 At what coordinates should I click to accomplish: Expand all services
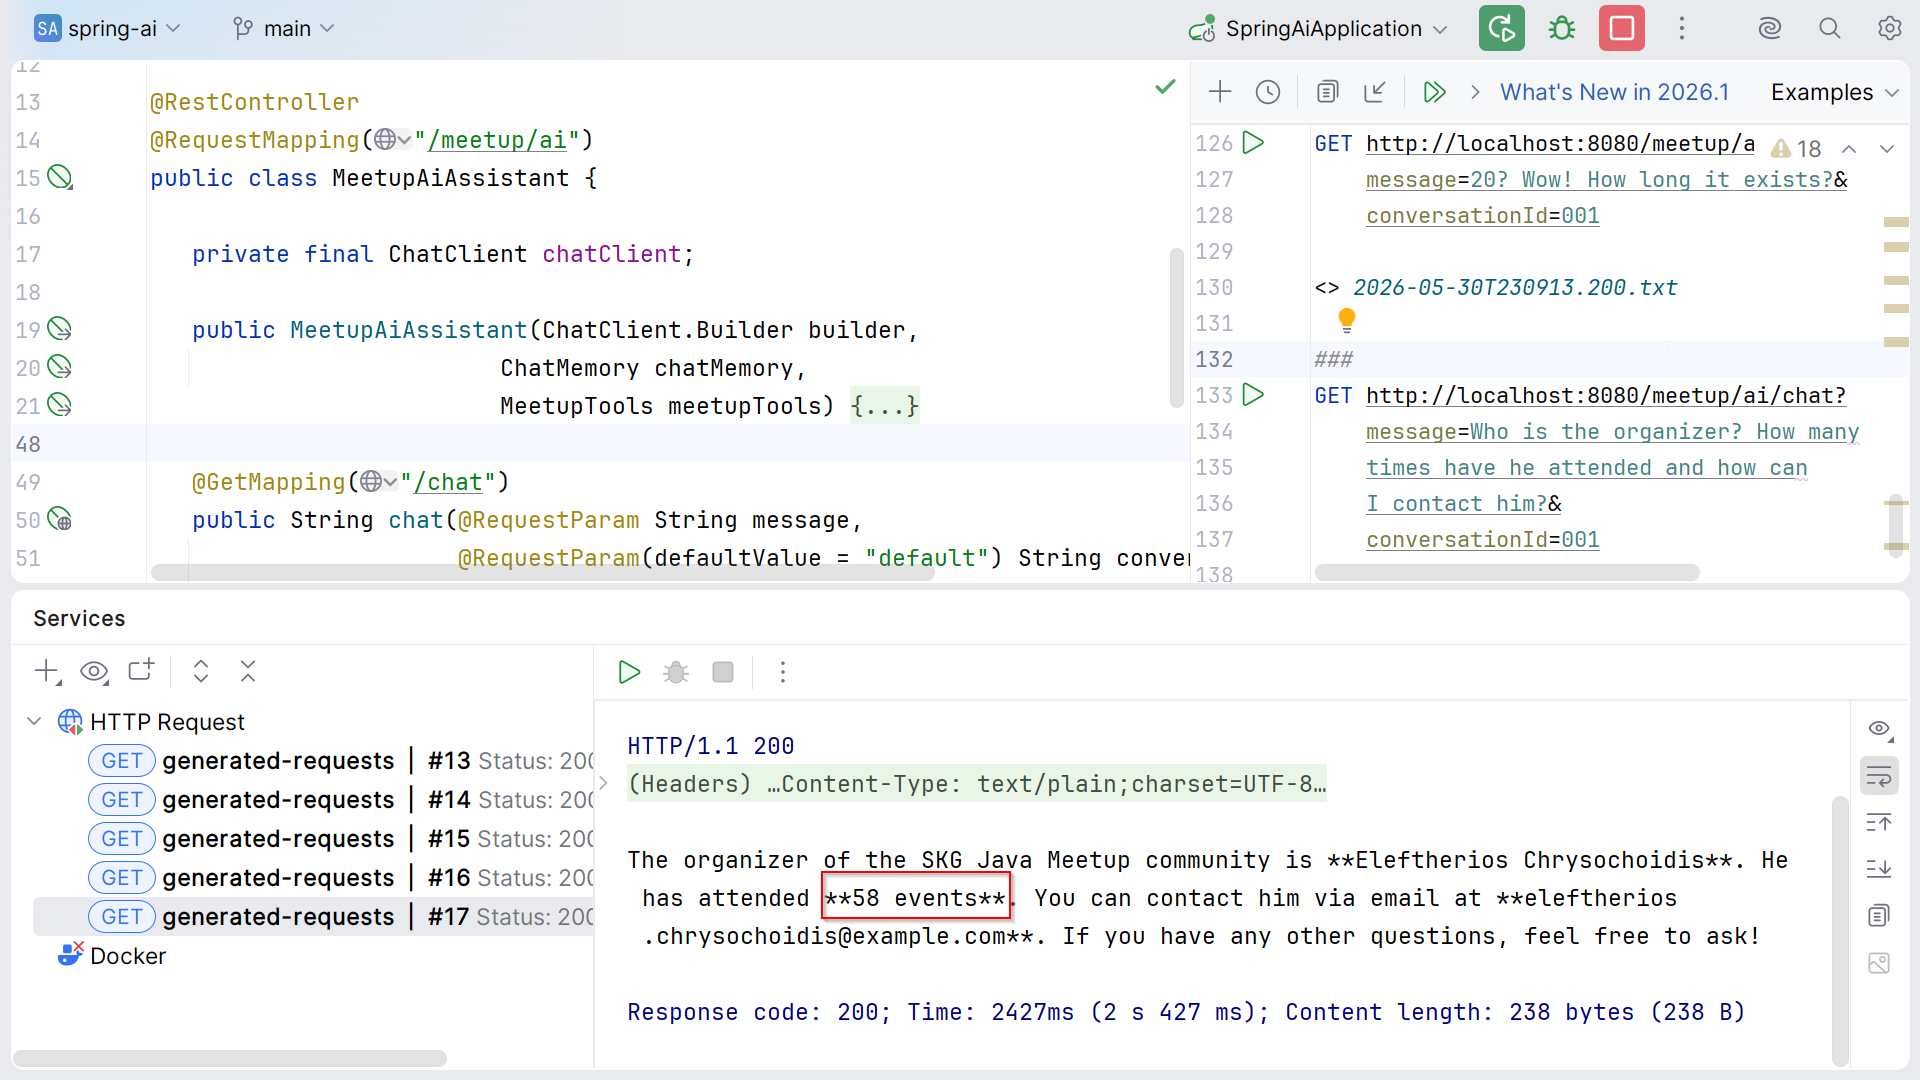pyautogui.click(x=201, y=671)
